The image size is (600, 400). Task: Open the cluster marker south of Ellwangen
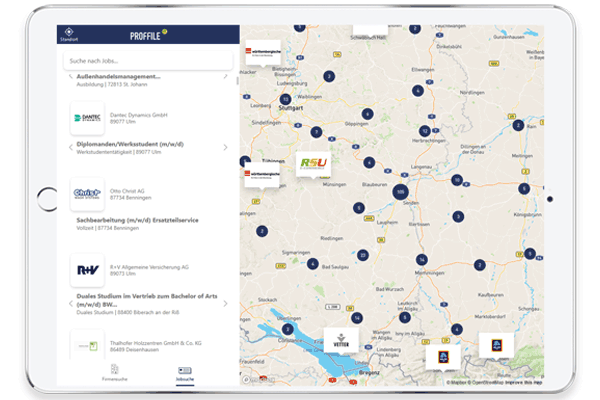point(418,91)
